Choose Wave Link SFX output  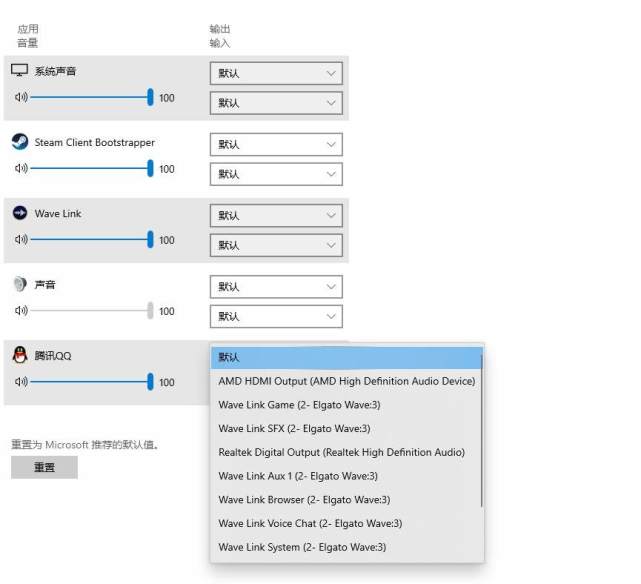coord(346,429)
